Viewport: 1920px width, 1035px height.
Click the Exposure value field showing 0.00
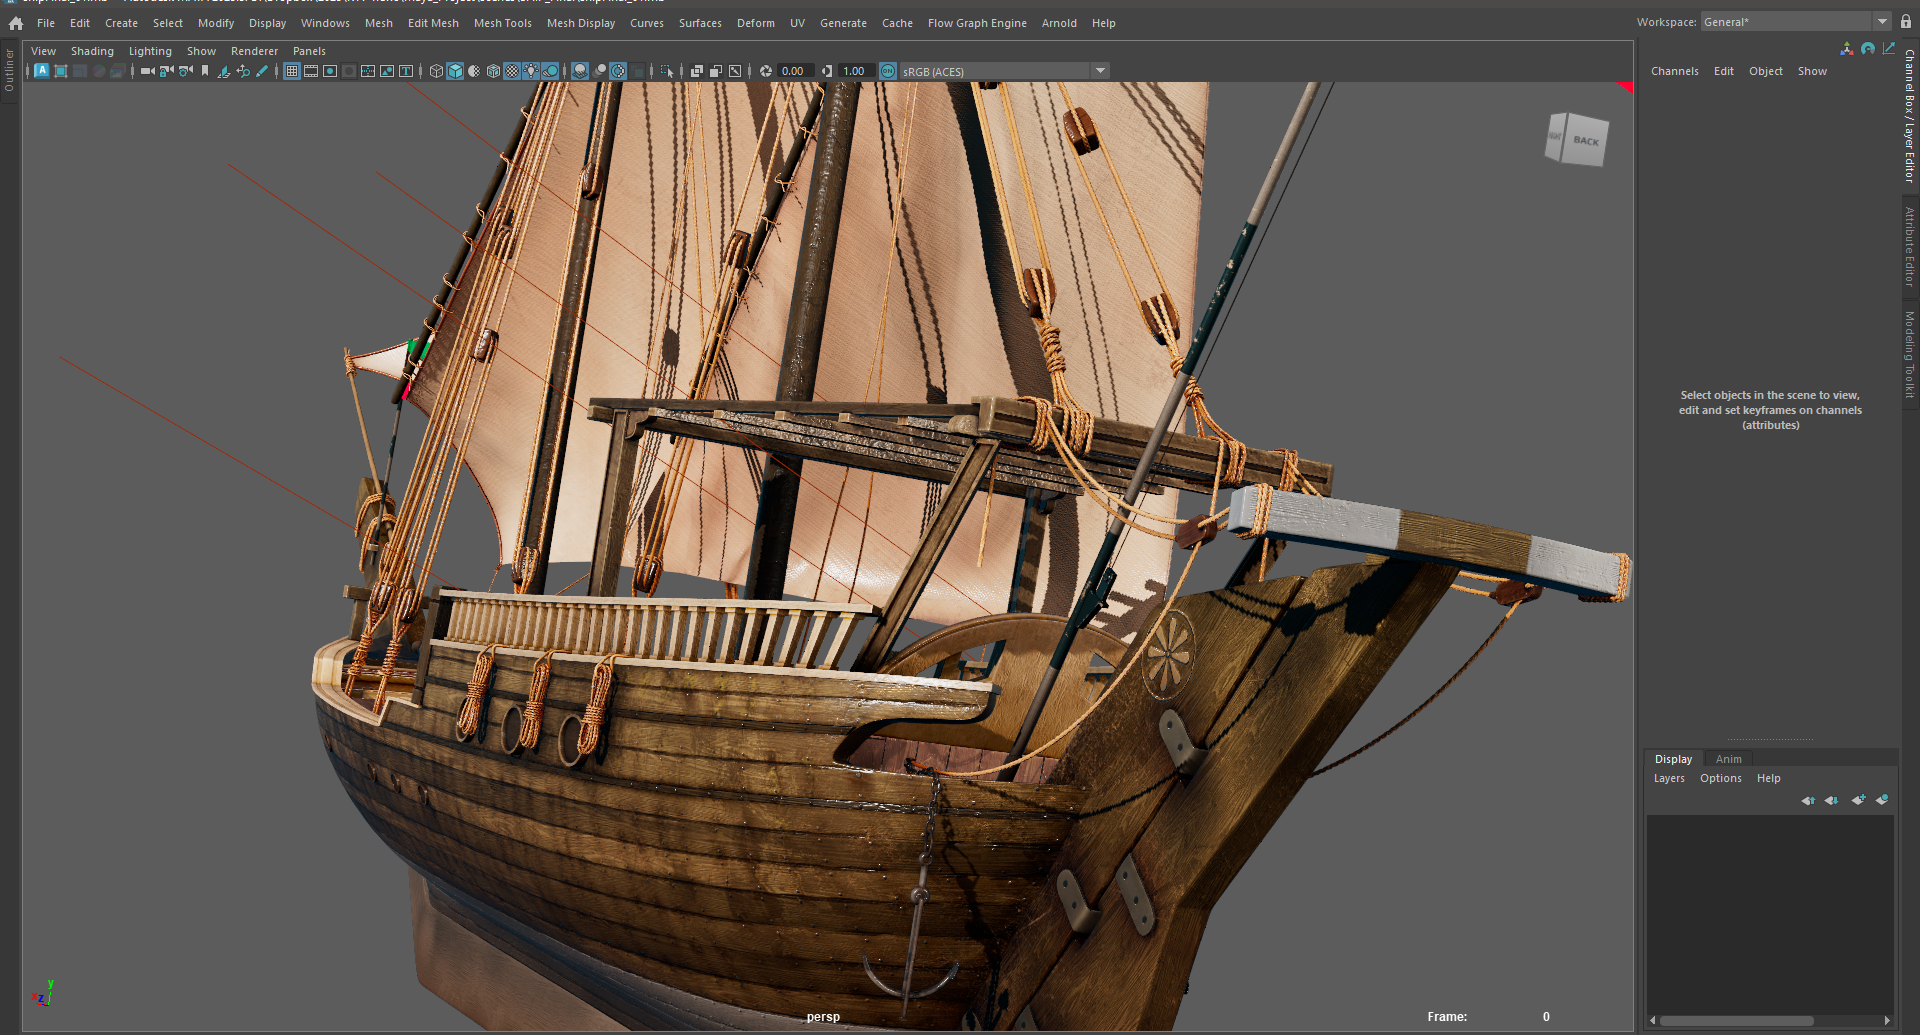tap(796, 71)
